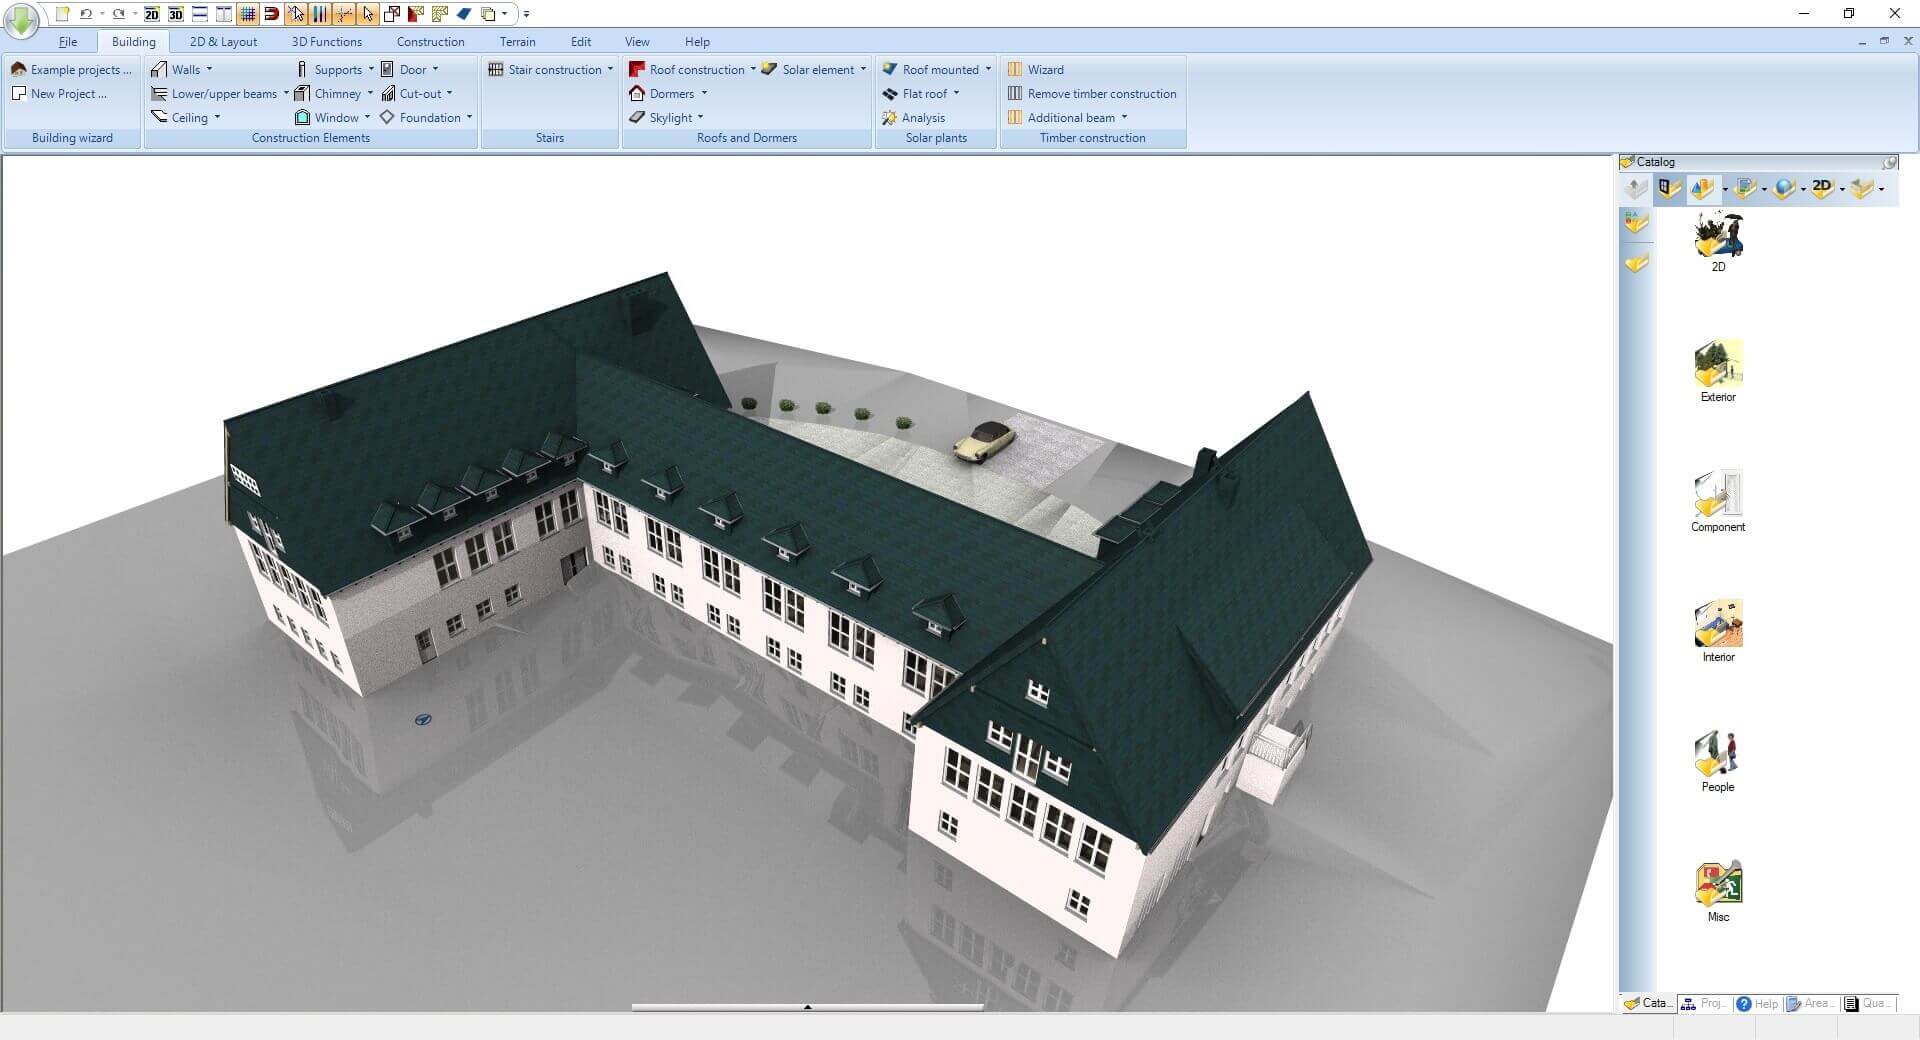Select the Walls tool in the ribbon
The width and height of the screenshot is (1920, 1040).
[x=184, y=69]
